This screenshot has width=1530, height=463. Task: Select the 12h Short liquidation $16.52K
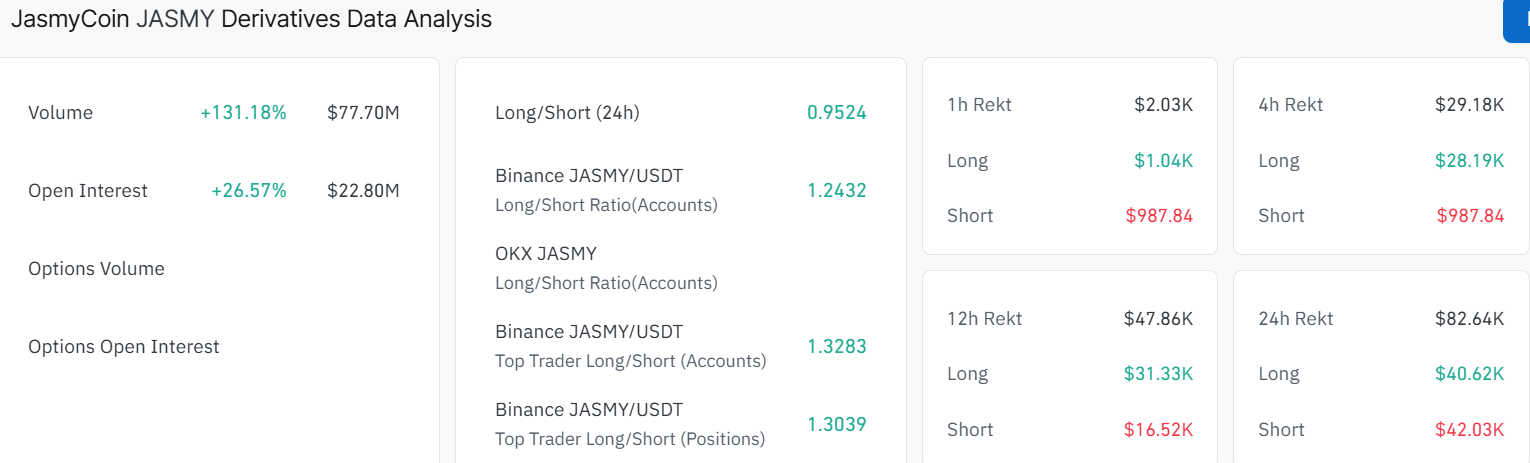[x=1158, y=430]
